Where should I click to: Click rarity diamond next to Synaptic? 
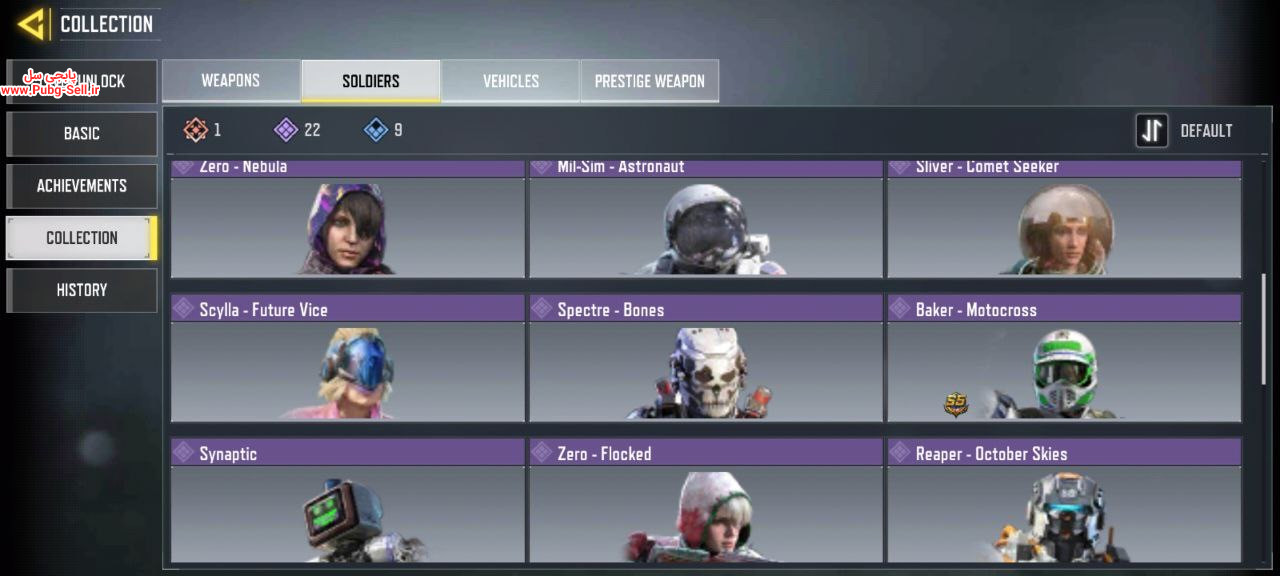point(183,453)
